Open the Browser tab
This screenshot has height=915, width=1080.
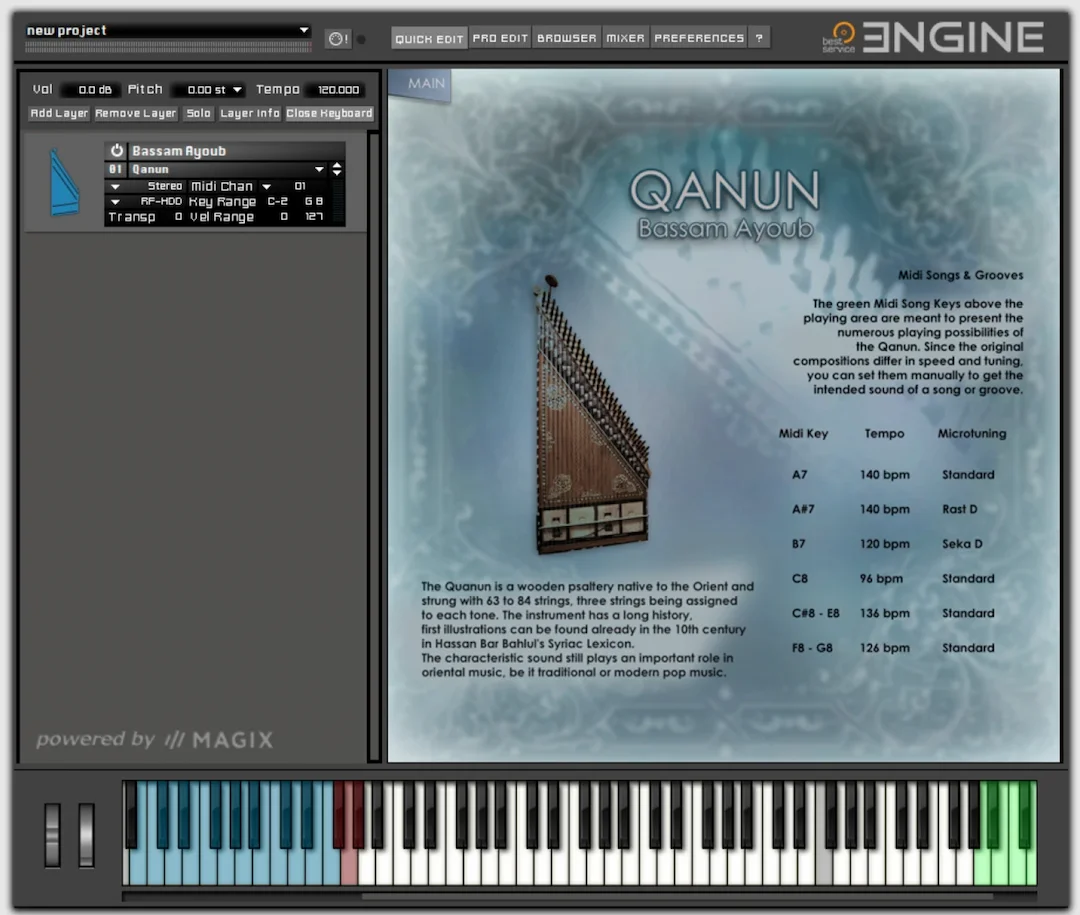coord(566,38)
